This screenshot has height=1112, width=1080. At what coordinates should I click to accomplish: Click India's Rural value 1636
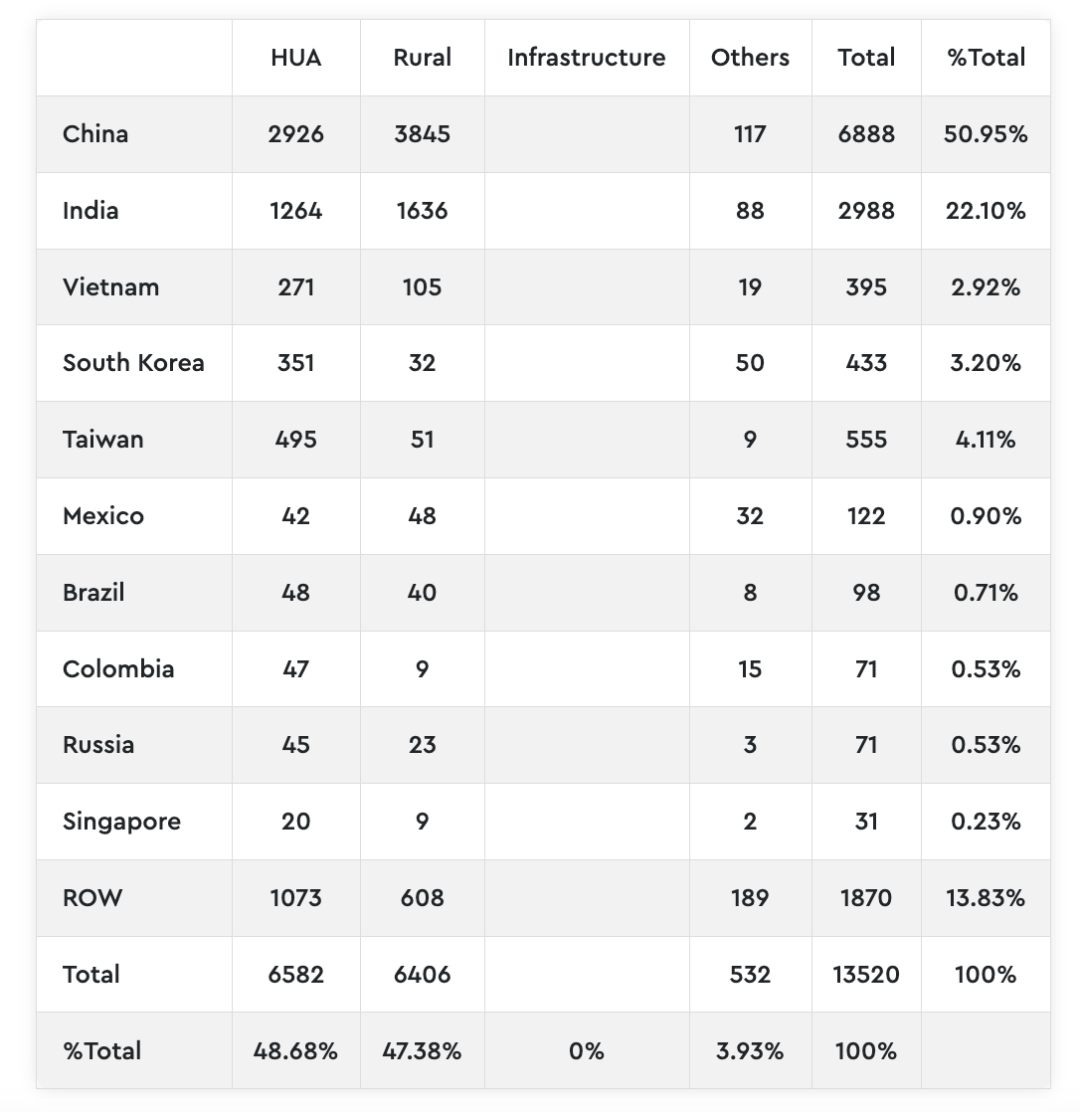coord(422,211)
